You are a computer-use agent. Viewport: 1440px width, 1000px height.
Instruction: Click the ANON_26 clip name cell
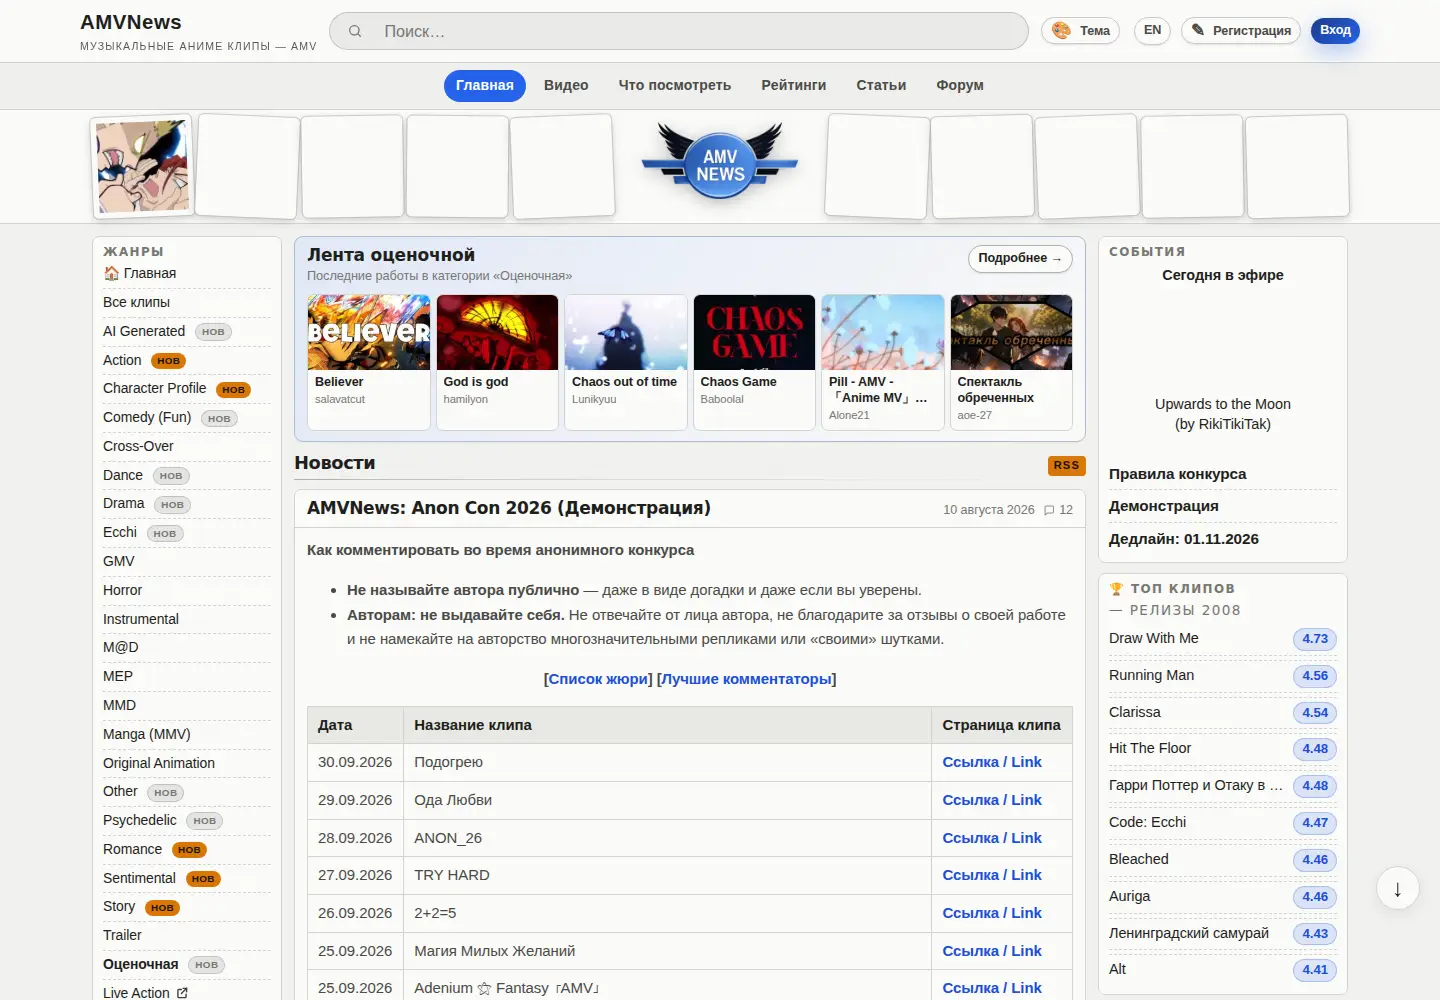click(667, 838)
